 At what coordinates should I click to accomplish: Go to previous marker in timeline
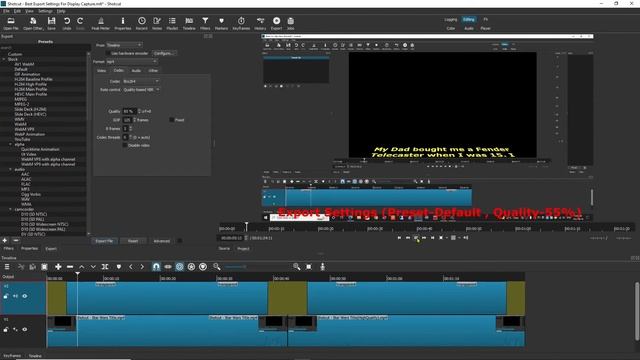pyautogui.click(x=131, y=267)
